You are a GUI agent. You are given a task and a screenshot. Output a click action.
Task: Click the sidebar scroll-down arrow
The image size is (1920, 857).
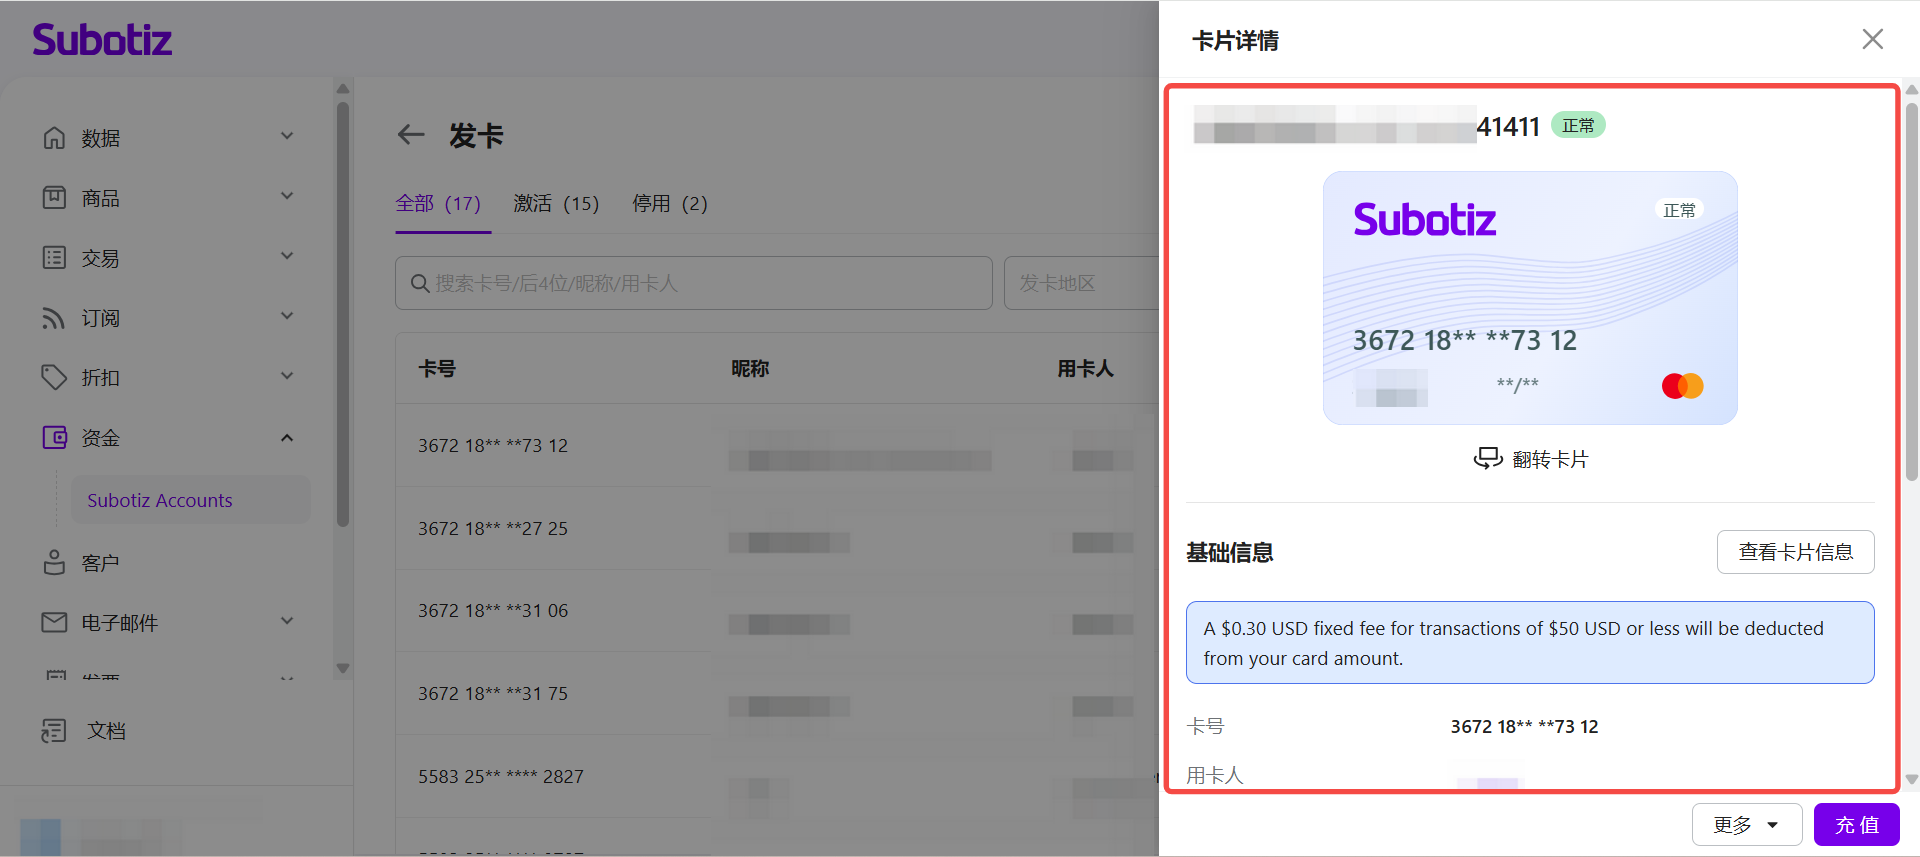343,668
